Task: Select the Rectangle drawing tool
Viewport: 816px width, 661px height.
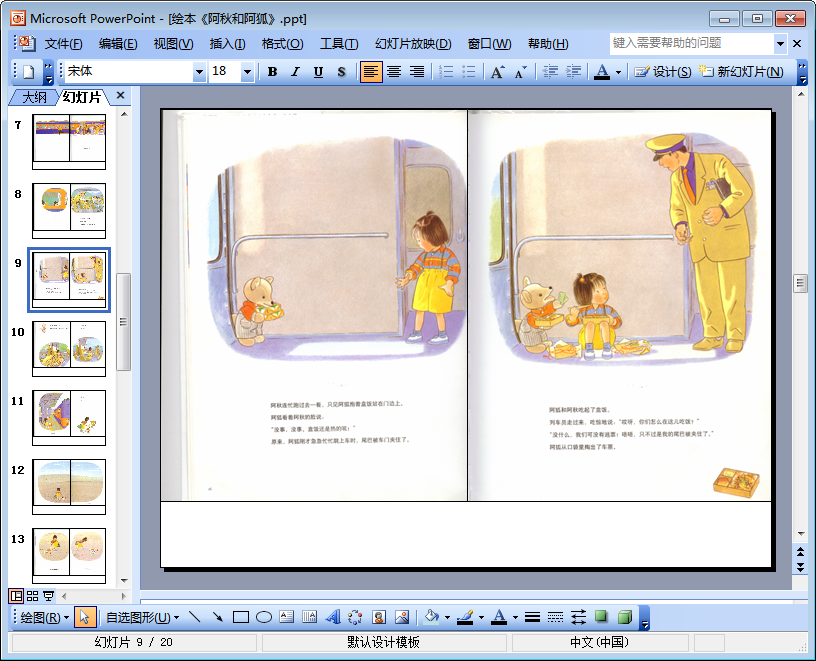Action: click(x=240, y=618)
